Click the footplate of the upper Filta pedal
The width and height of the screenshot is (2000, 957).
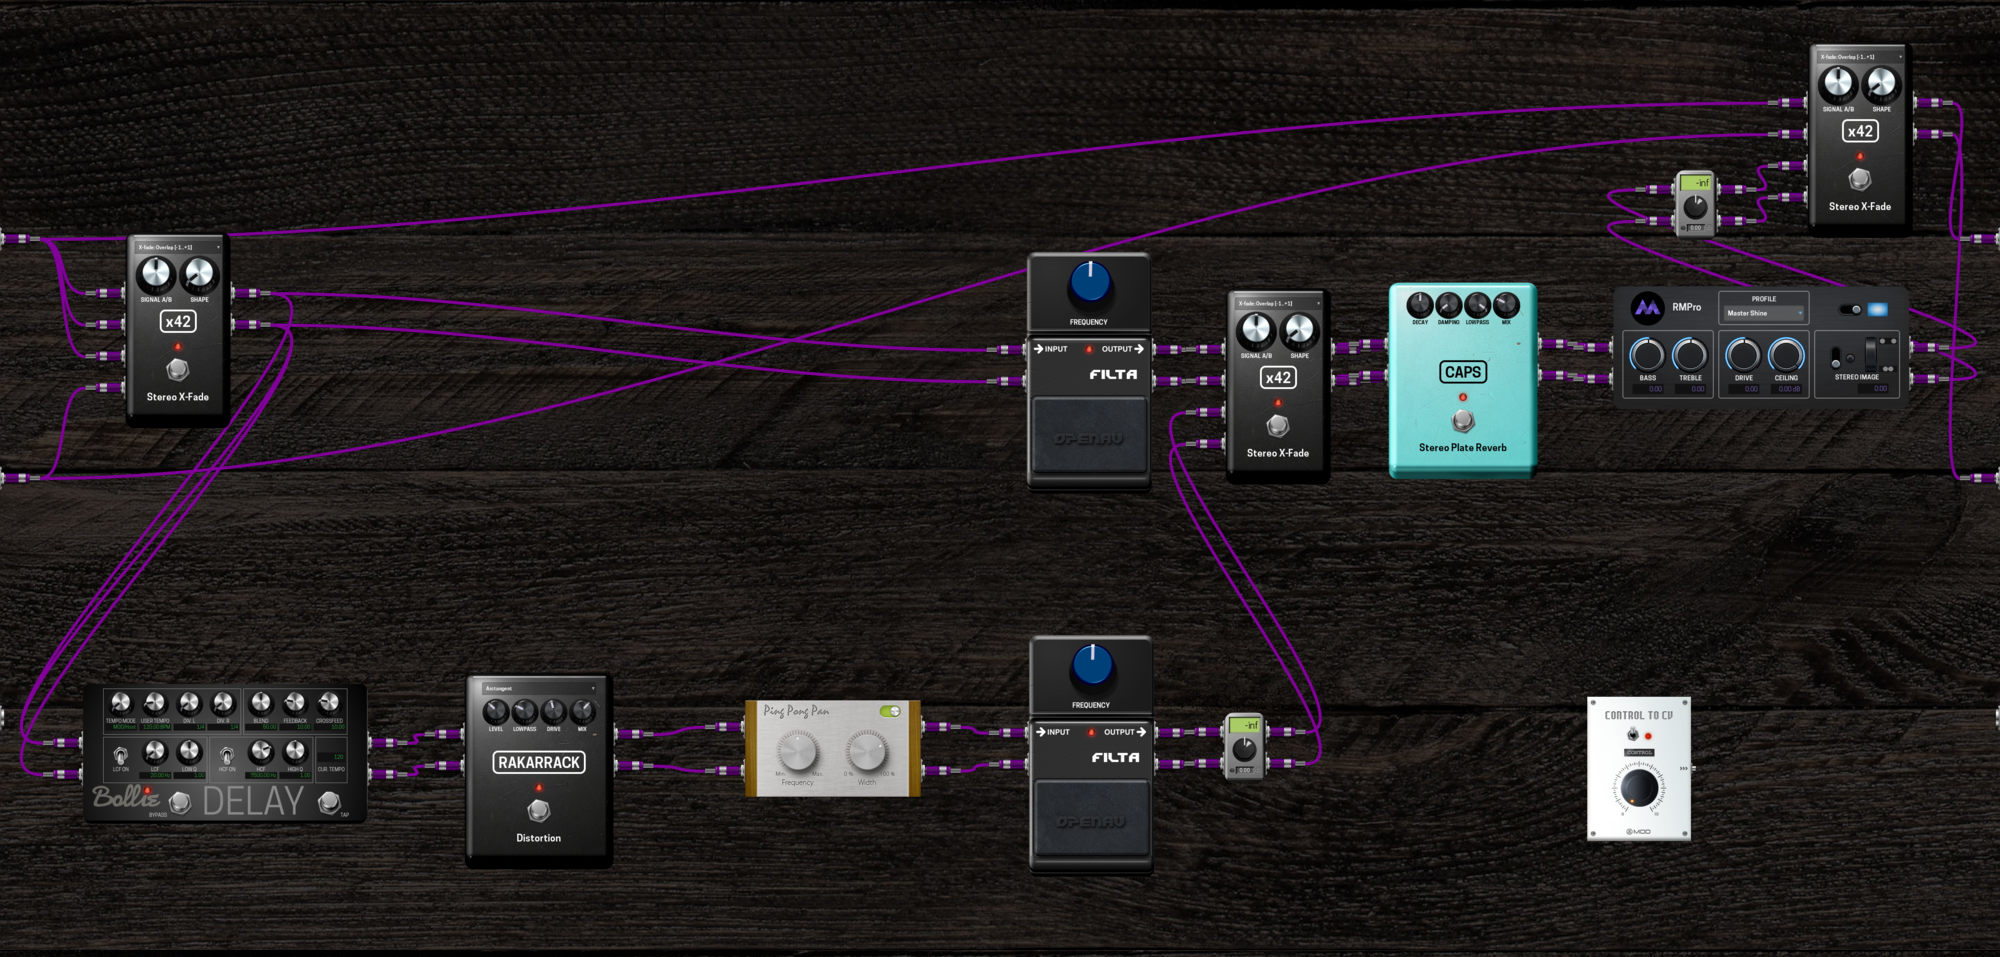point(1089,434)
